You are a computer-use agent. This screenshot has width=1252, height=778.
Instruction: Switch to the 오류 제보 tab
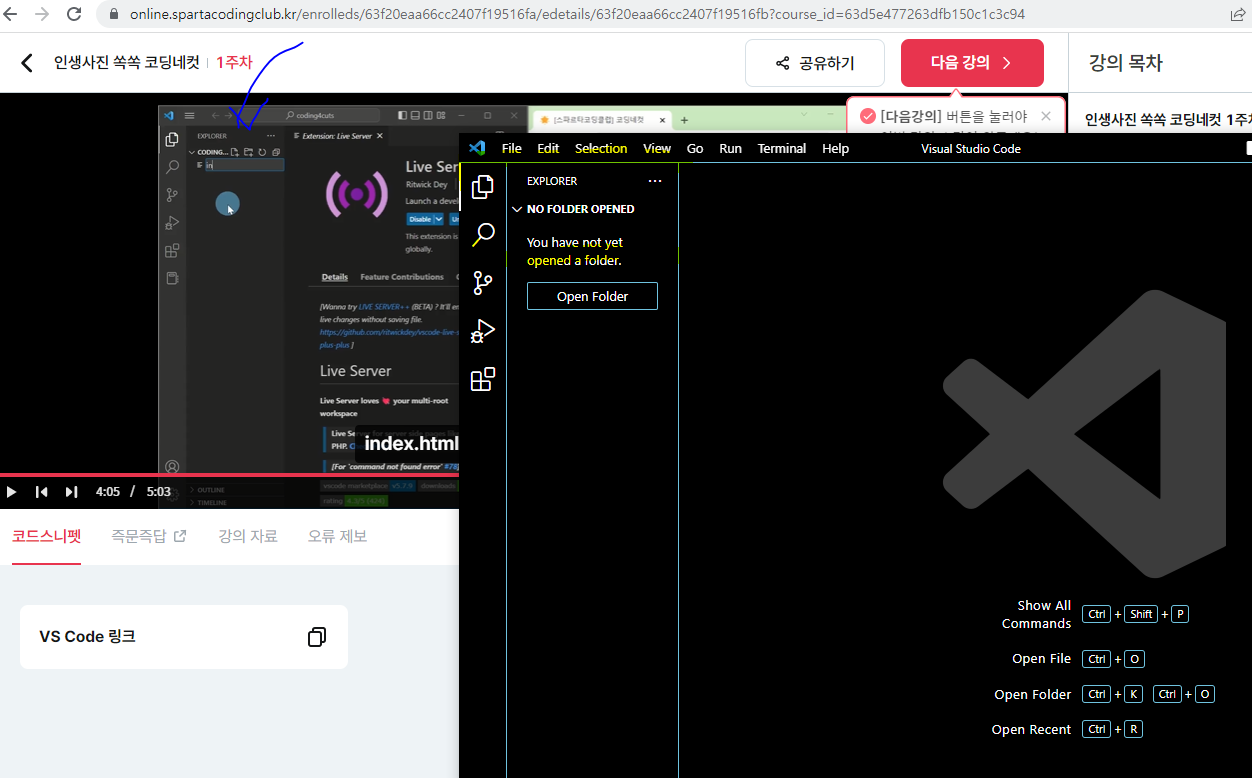point(338,536)
